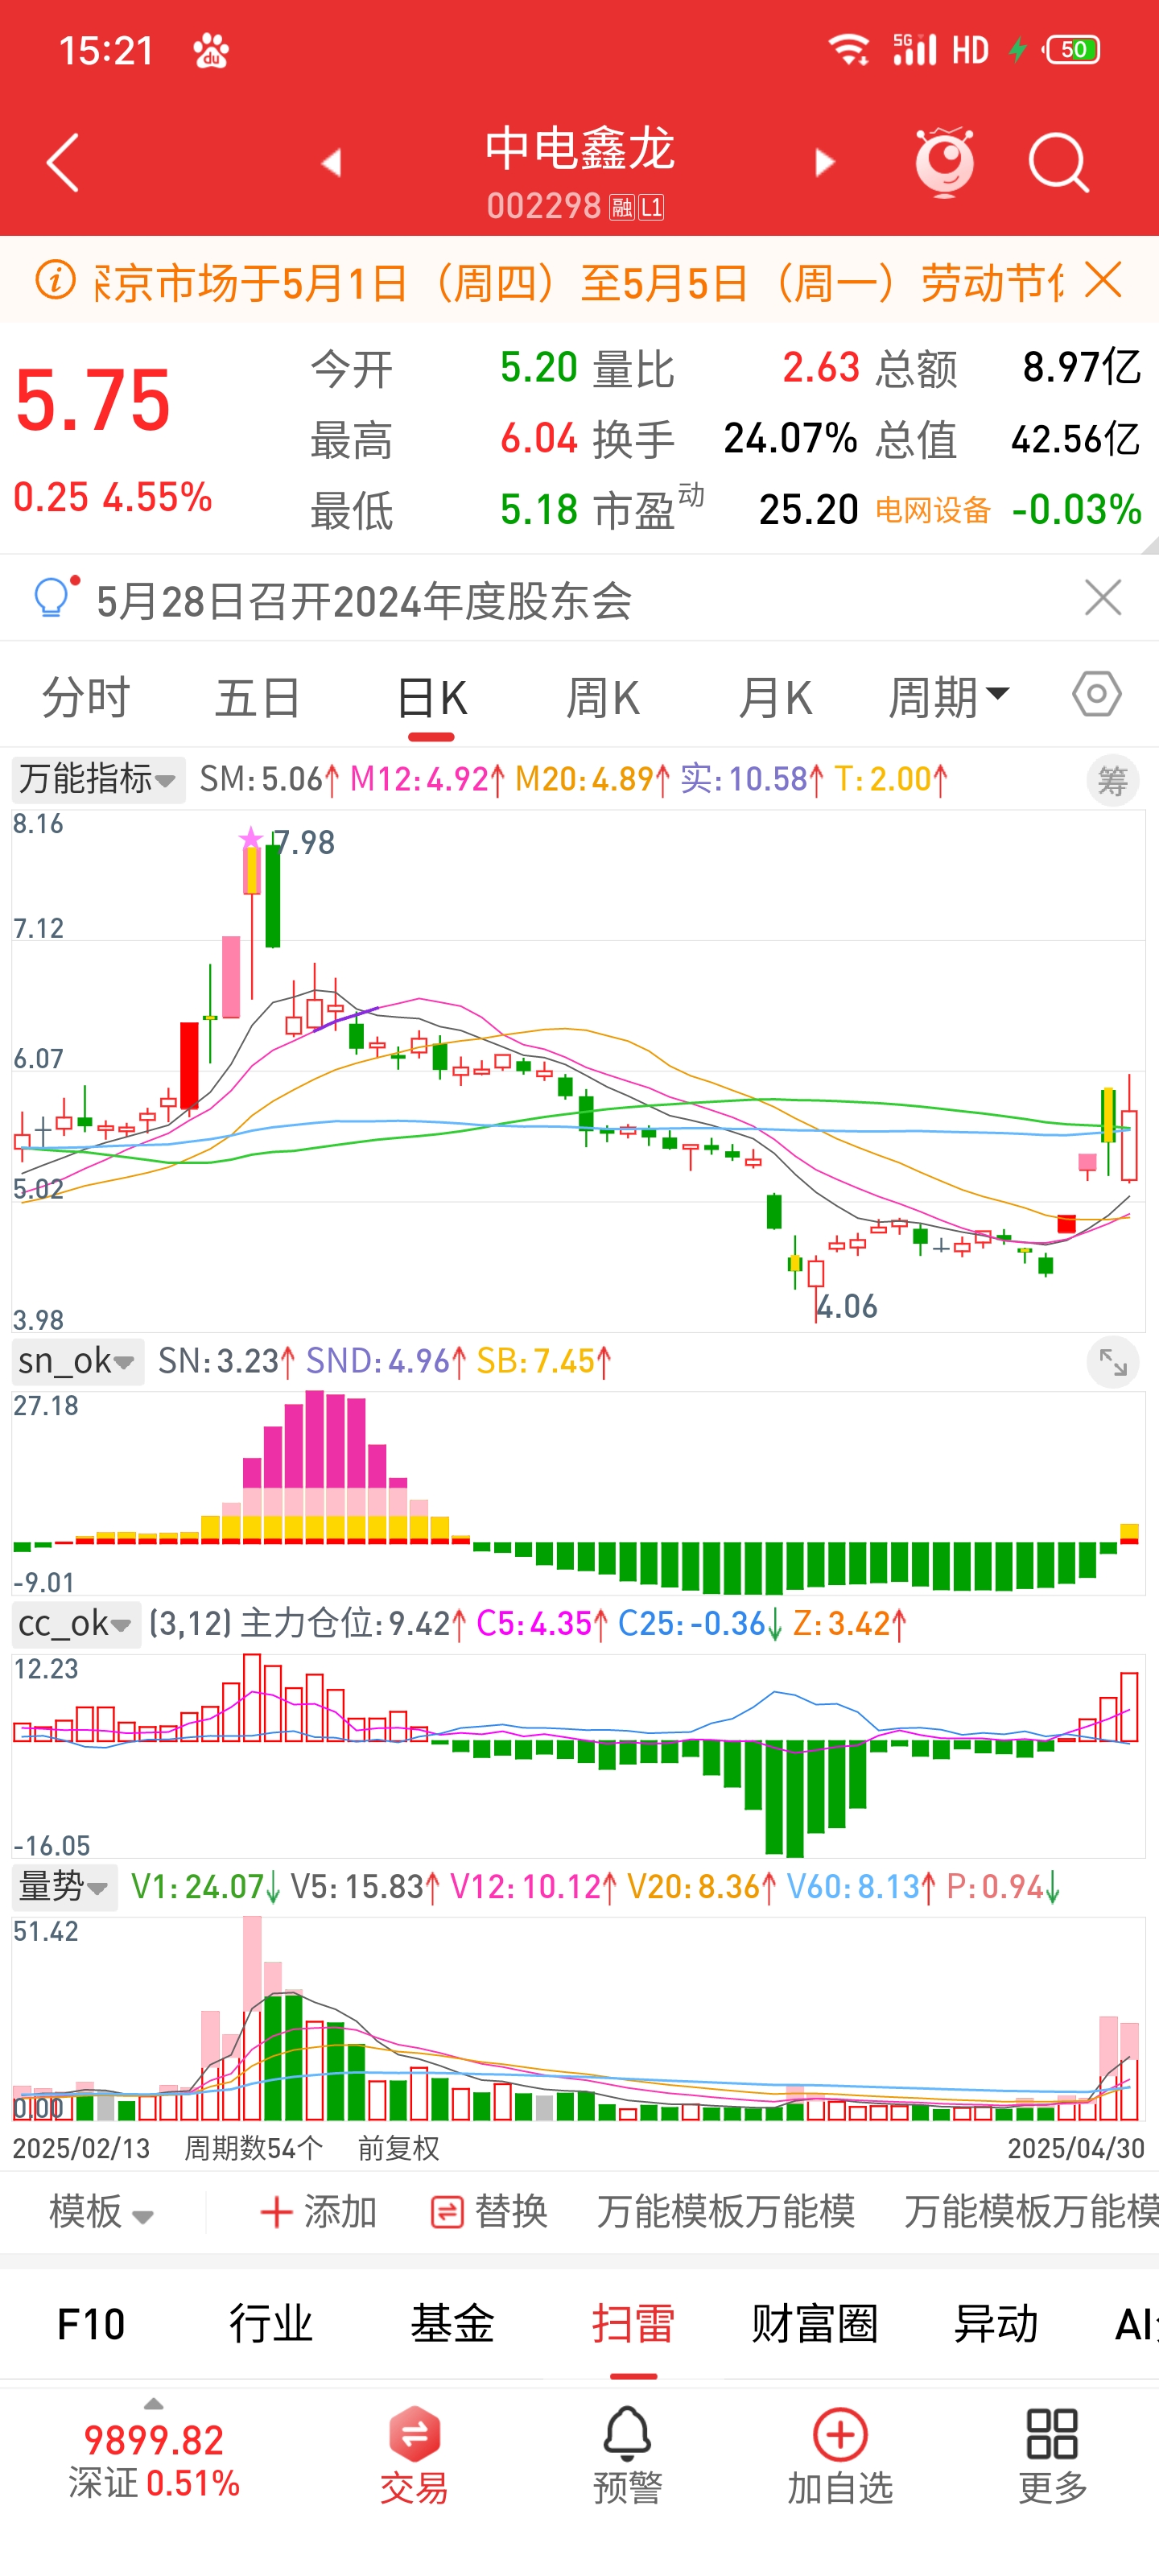
Task: Go to previous stock with left triangle
Action: click(x=332, y=163)
